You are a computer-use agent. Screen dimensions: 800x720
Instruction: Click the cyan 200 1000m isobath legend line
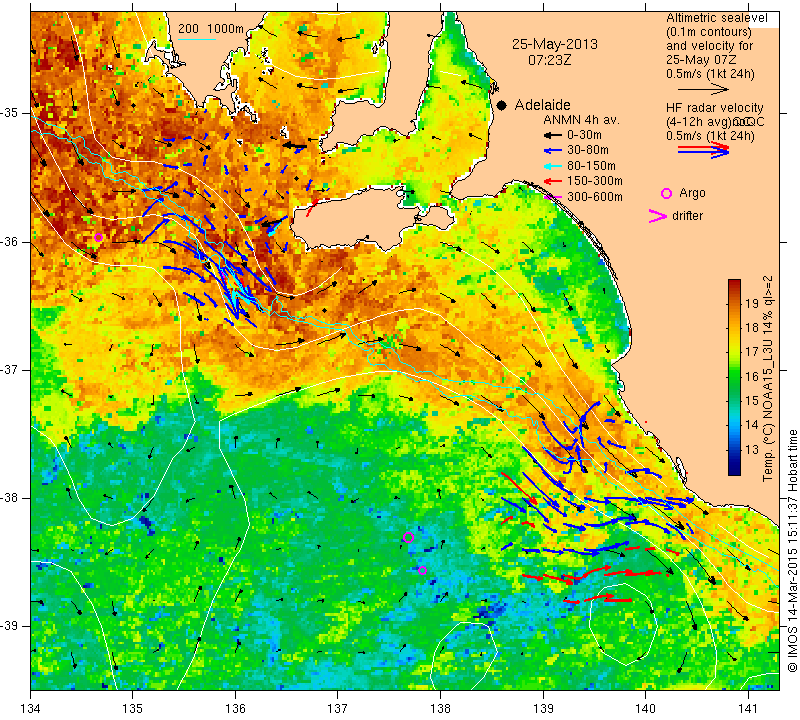(x=197, y=39)
